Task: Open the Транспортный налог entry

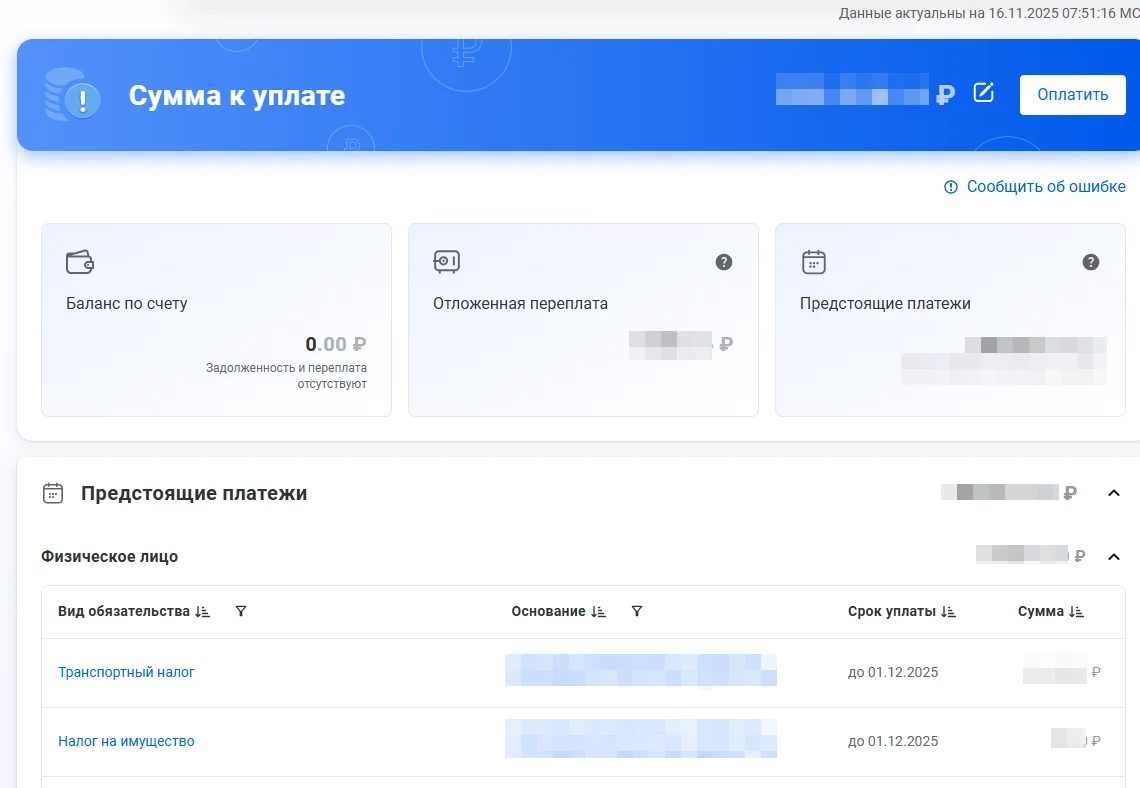Action: [x=126, y=672]
